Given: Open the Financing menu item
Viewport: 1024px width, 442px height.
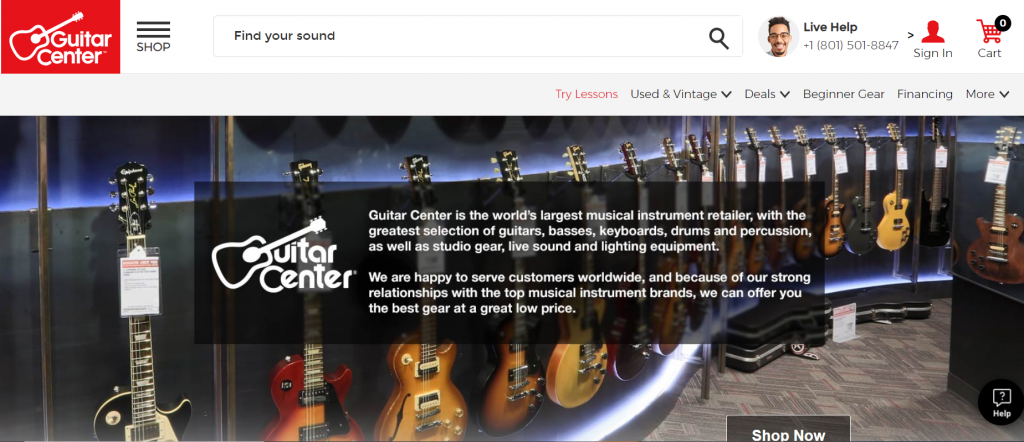Looking at the screenshot, I should tap(925, 94).
